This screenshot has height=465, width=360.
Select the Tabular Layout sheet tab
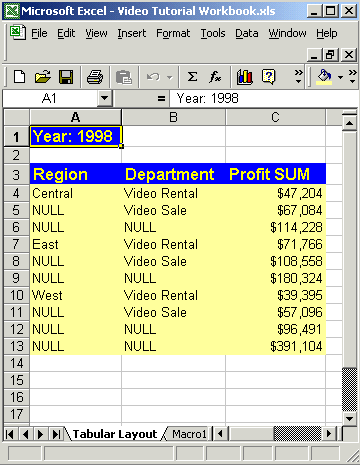pos(115,434)
